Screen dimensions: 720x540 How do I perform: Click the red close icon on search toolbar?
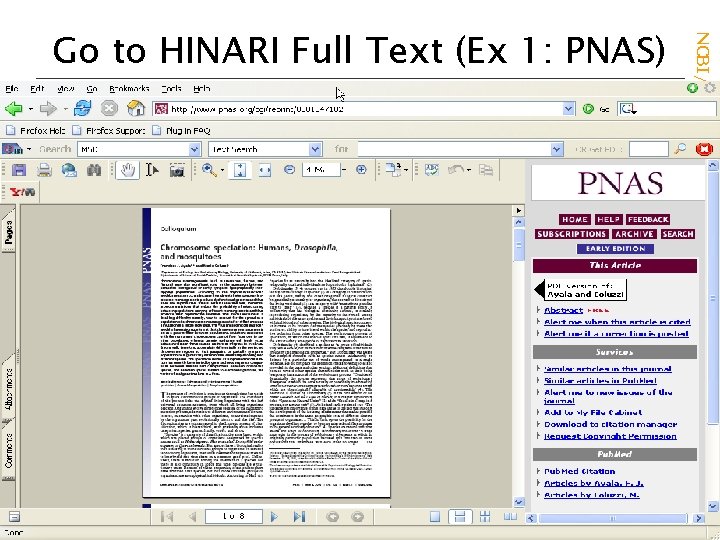point(704,149)
